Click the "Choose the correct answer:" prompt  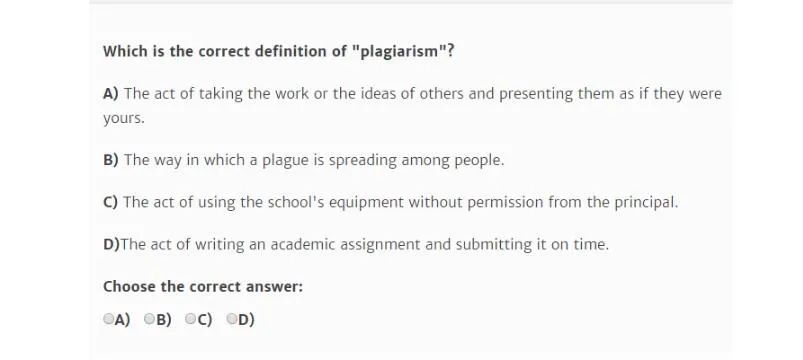click(x=203, y=287)
